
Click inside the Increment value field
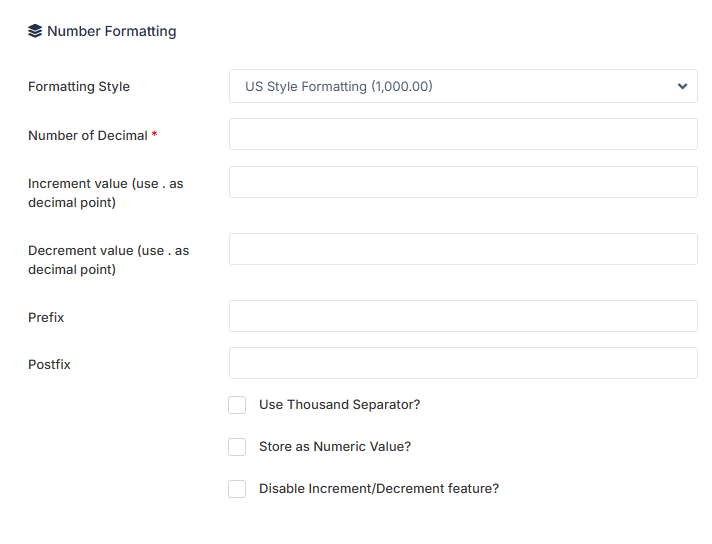pos(463,182)
